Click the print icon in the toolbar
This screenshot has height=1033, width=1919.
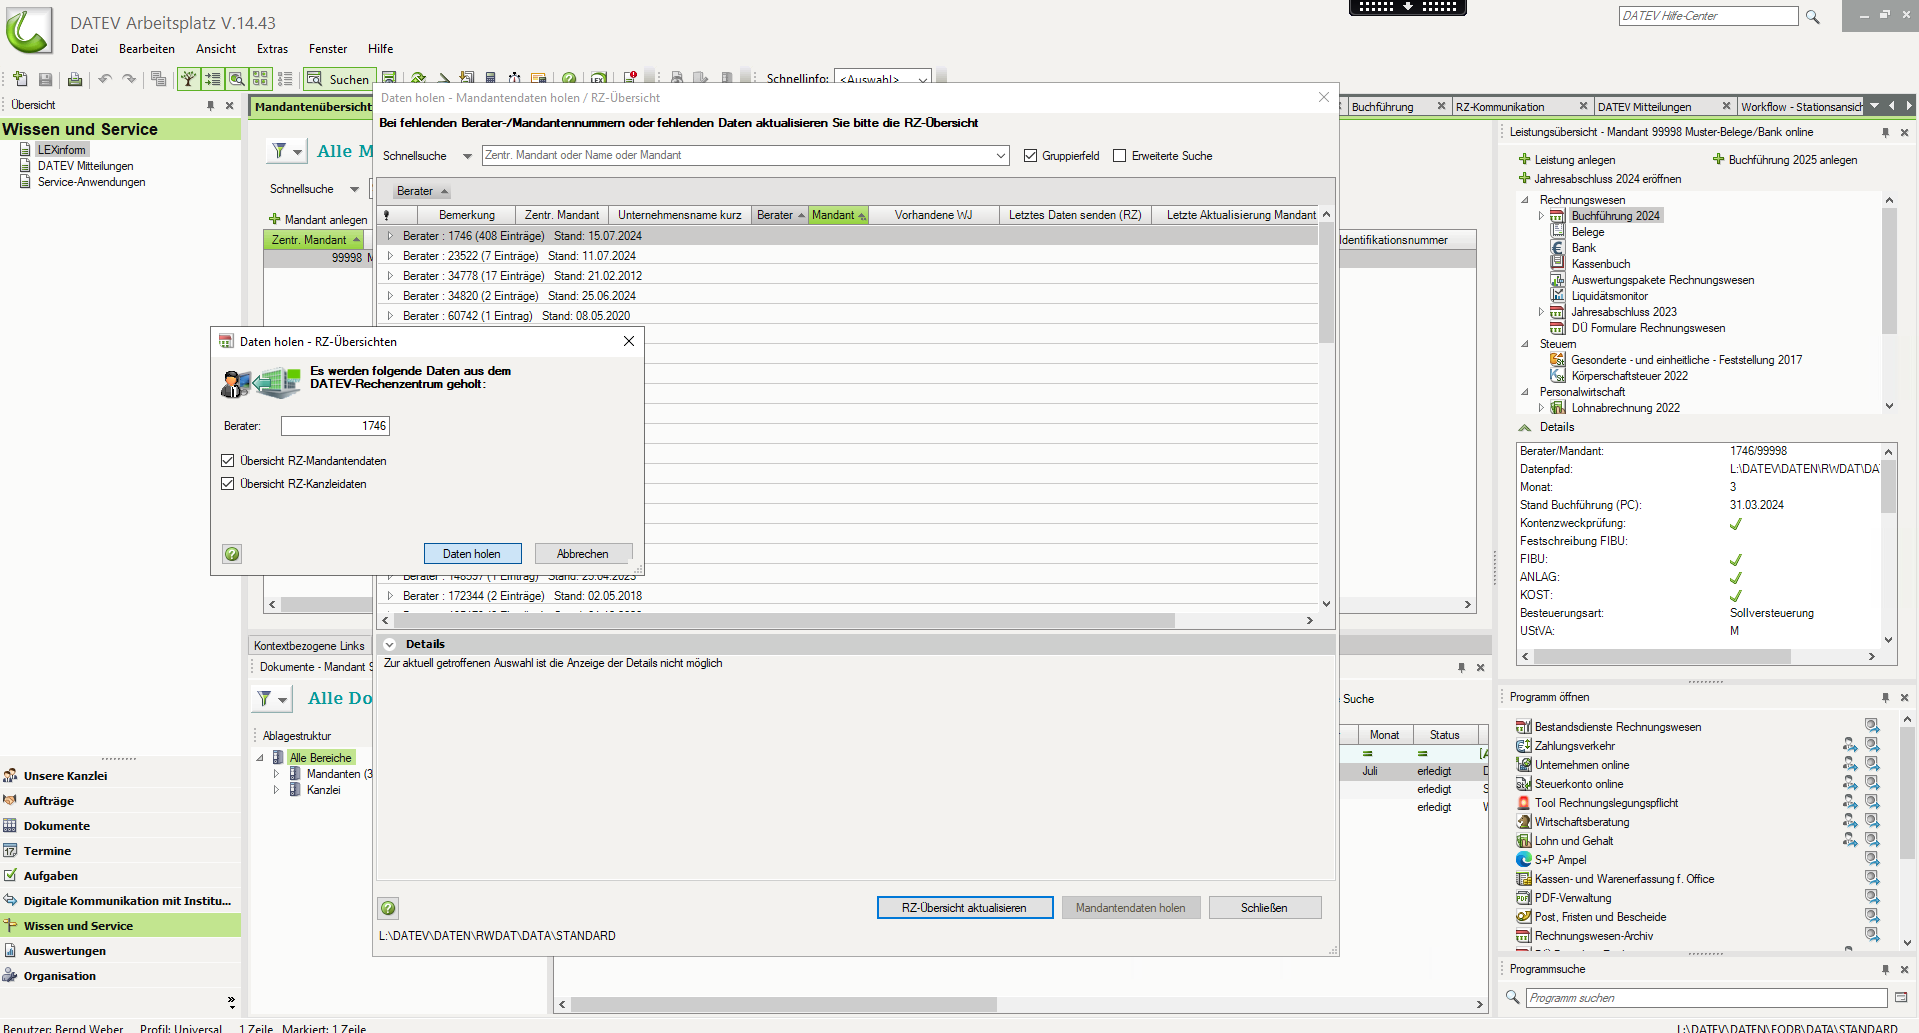pyautogui.click(x=74, y=79)
